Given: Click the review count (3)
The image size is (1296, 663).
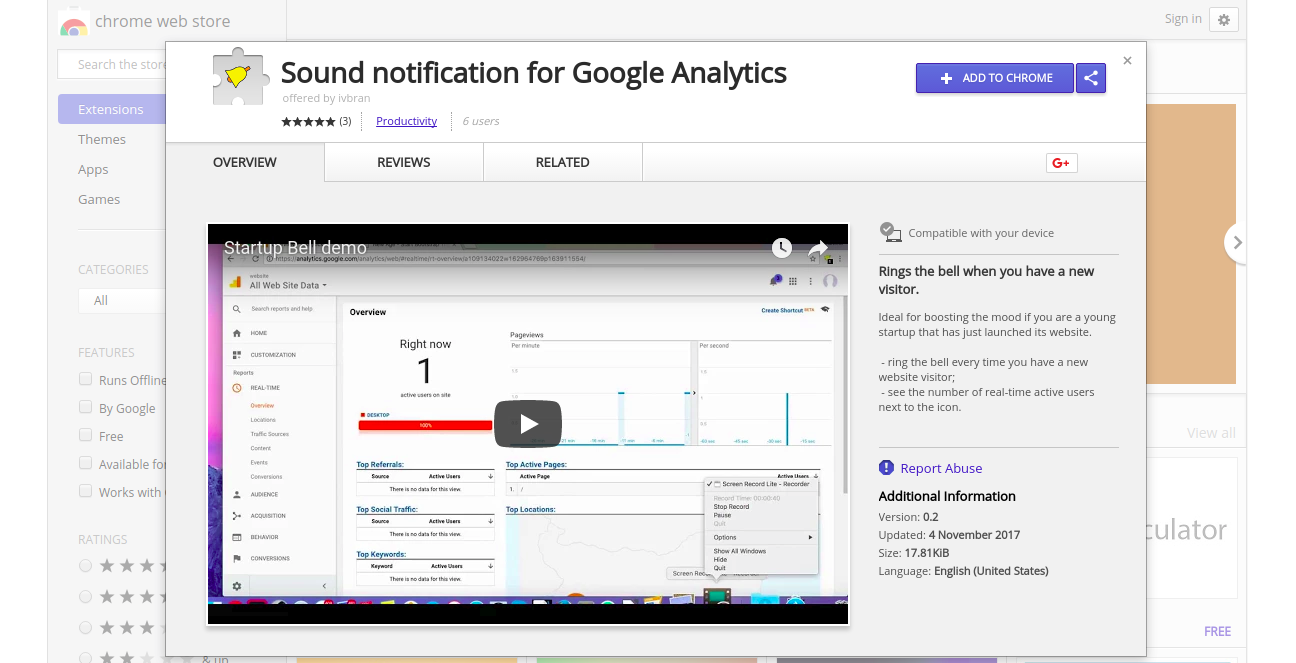Looking at the screenshot, I should [345, 121].
